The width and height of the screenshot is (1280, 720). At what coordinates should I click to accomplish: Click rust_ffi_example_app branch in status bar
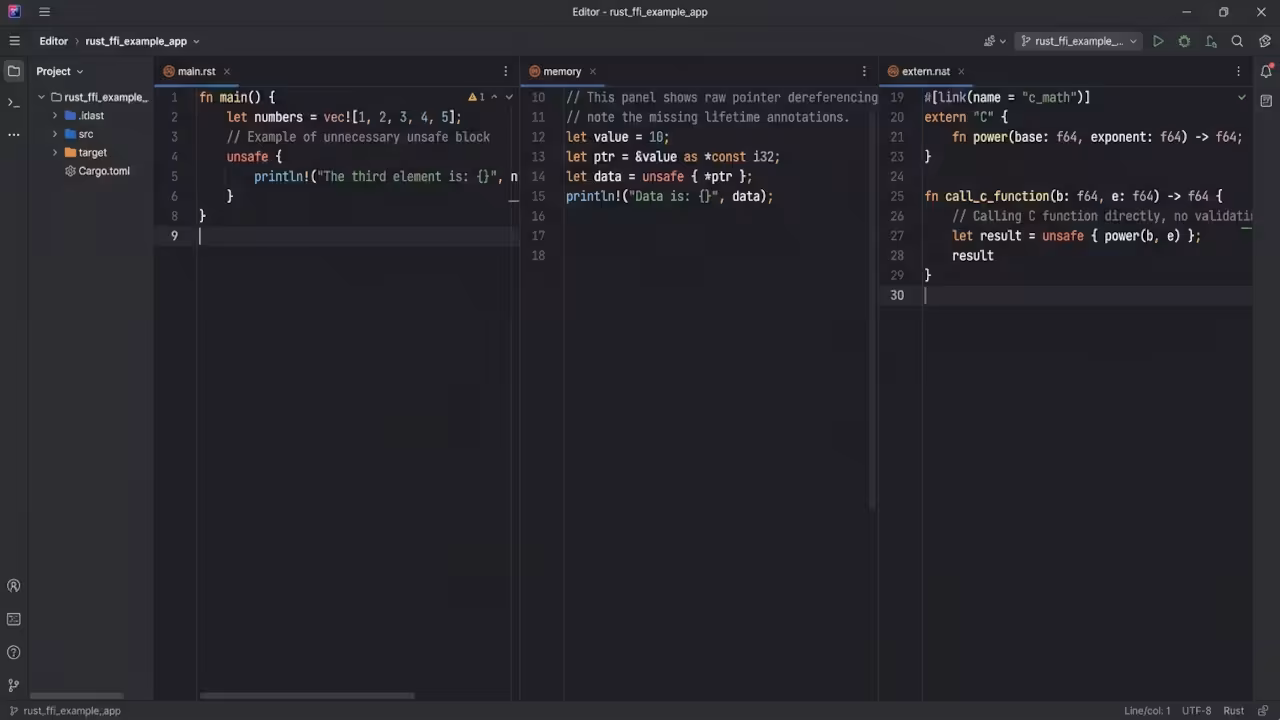[x=71, y=711]
